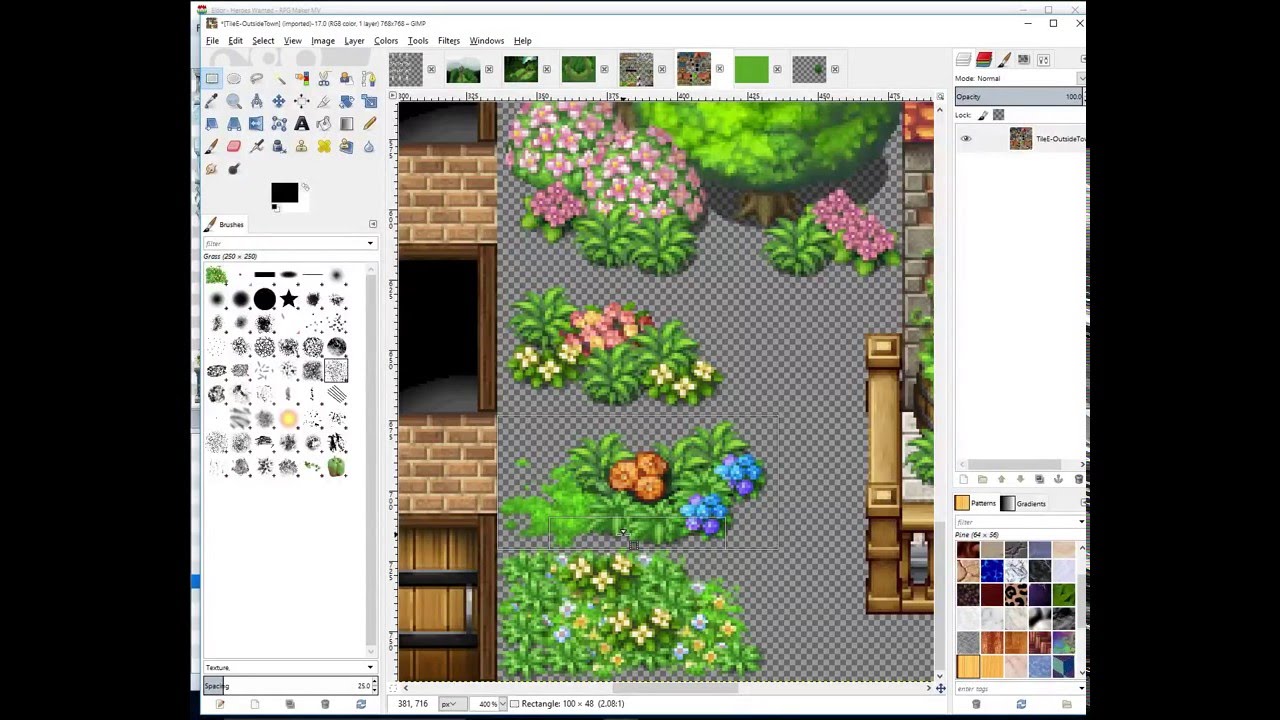The image size is (1280, 720).
Task: Select the Perspective Clone tool
Action: click(x=347, y=147)
